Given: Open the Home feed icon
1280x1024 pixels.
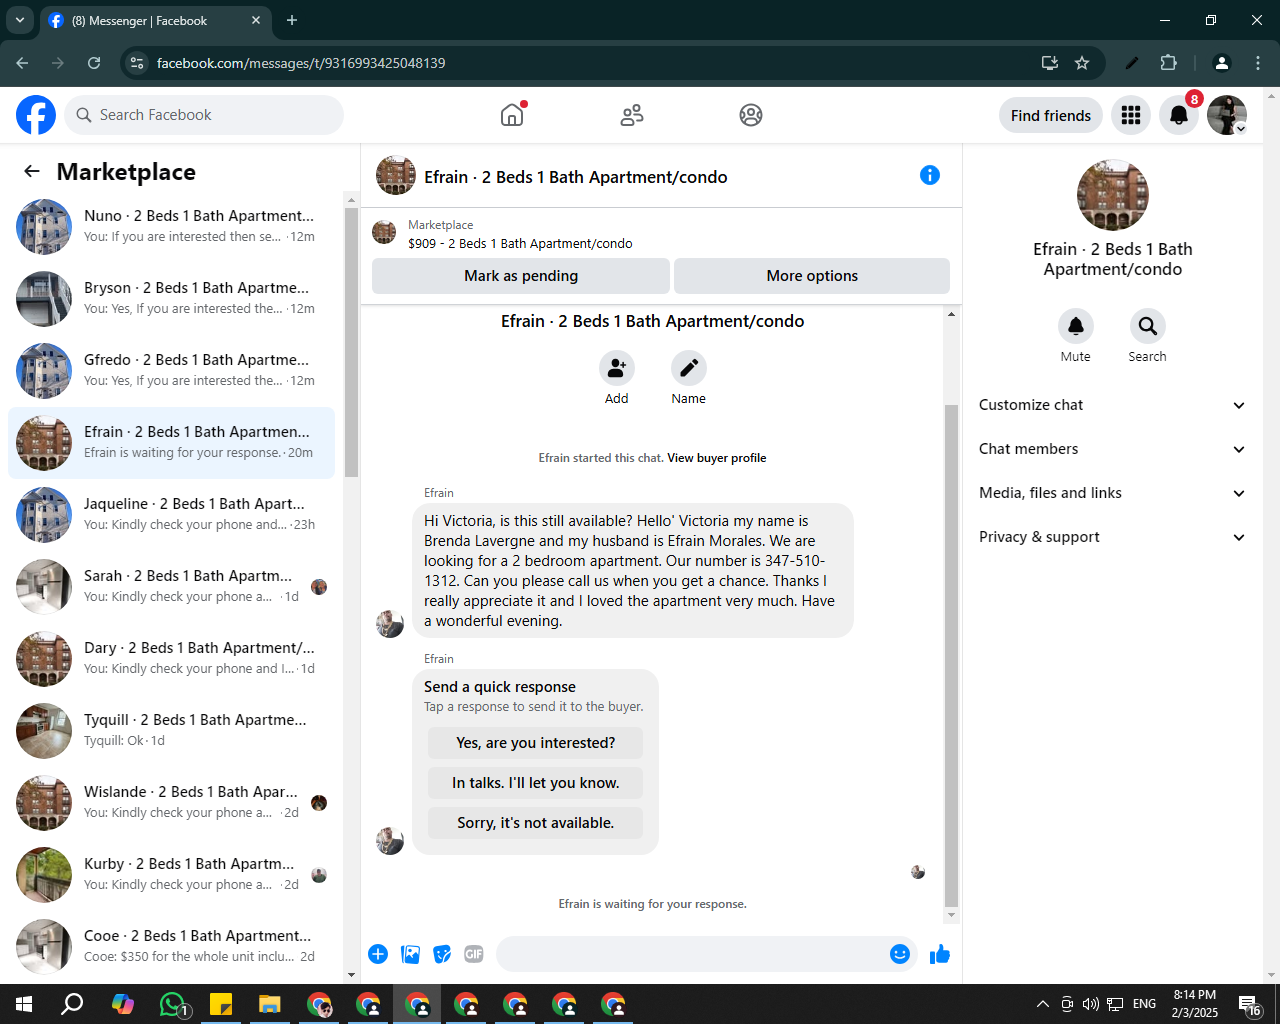Looking at the screenshot, I should [x=512, y=115].
